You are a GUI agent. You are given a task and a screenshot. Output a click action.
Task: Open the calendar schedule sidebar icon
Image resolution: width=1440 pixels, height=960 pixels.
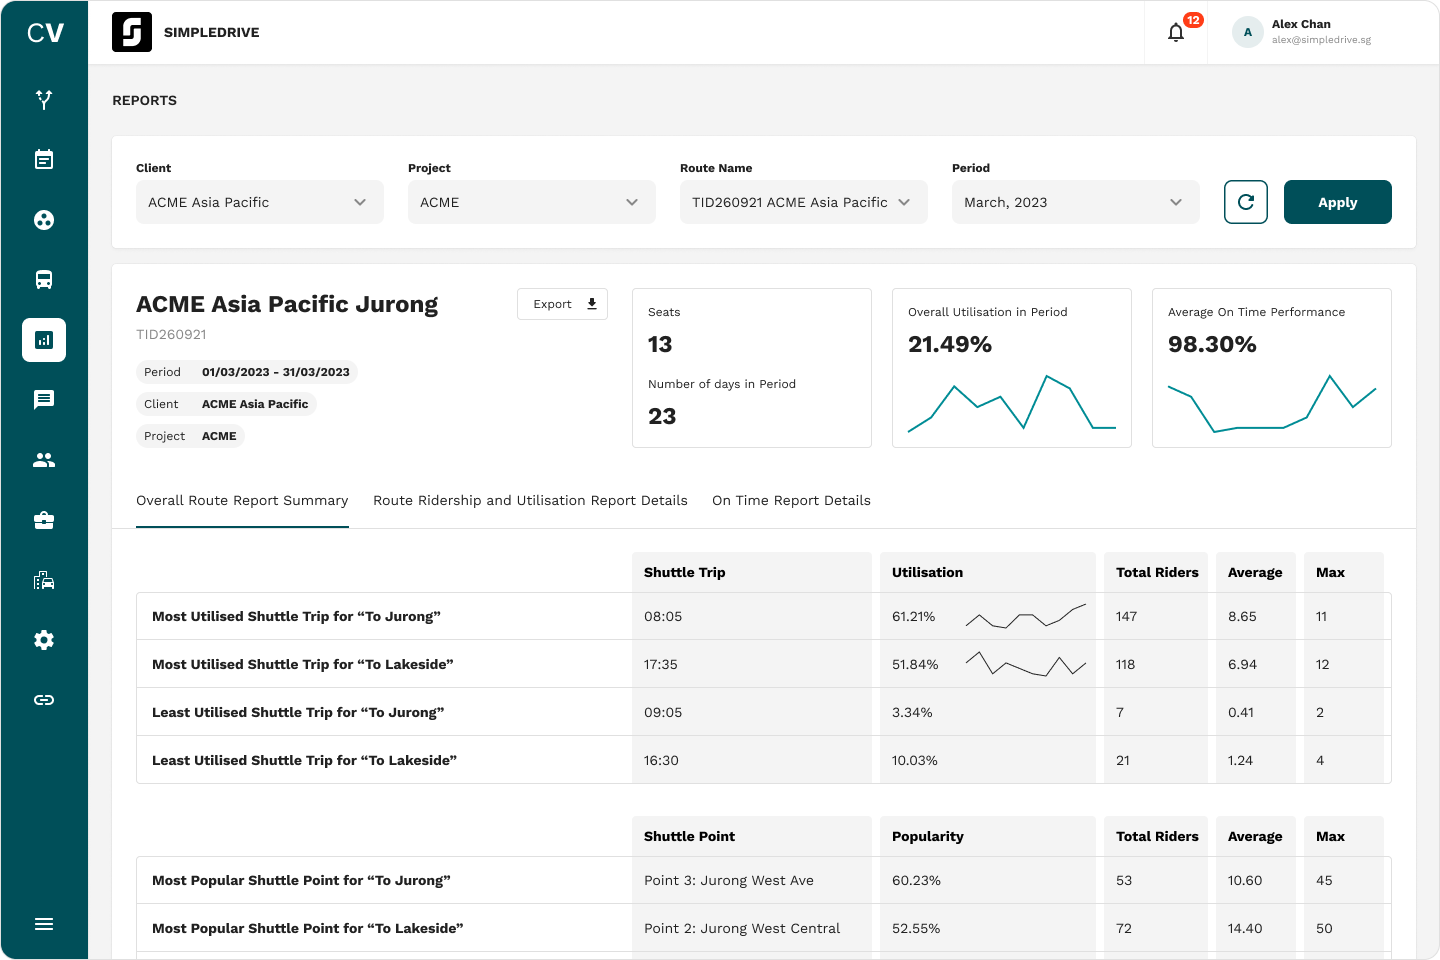click(x=44, y=160)
